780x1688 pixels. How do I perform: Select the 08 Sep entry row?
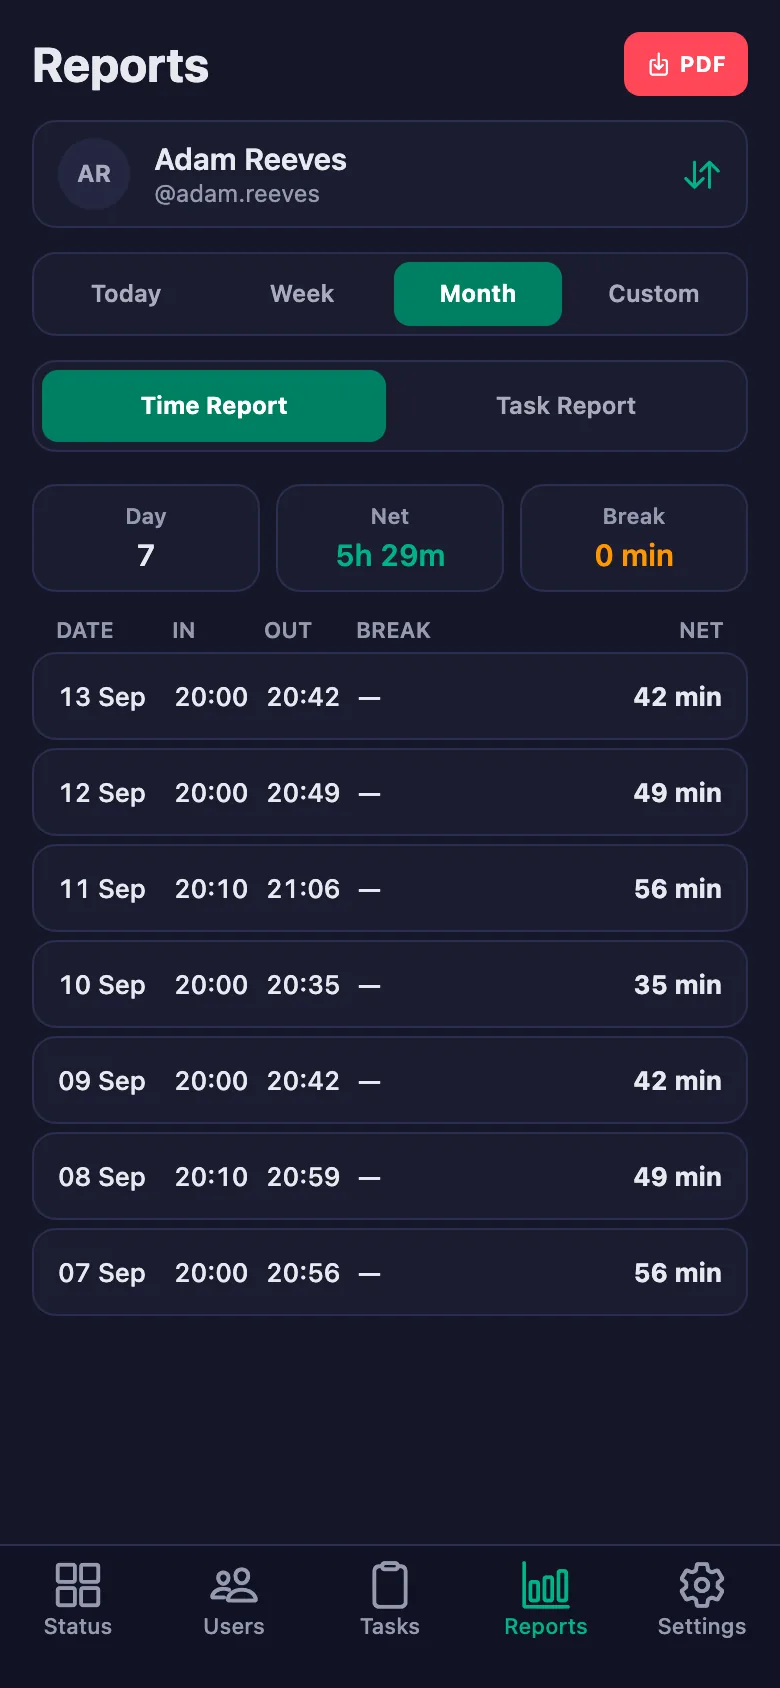click(x=390, y=1176)
